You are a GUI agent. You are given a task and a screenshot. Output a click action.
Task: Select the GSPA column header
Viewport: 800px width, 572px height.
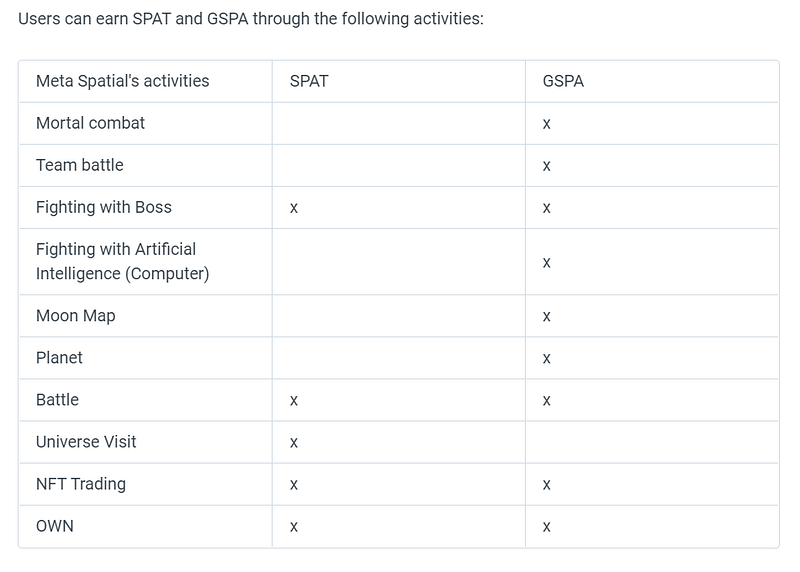(563, 81)
